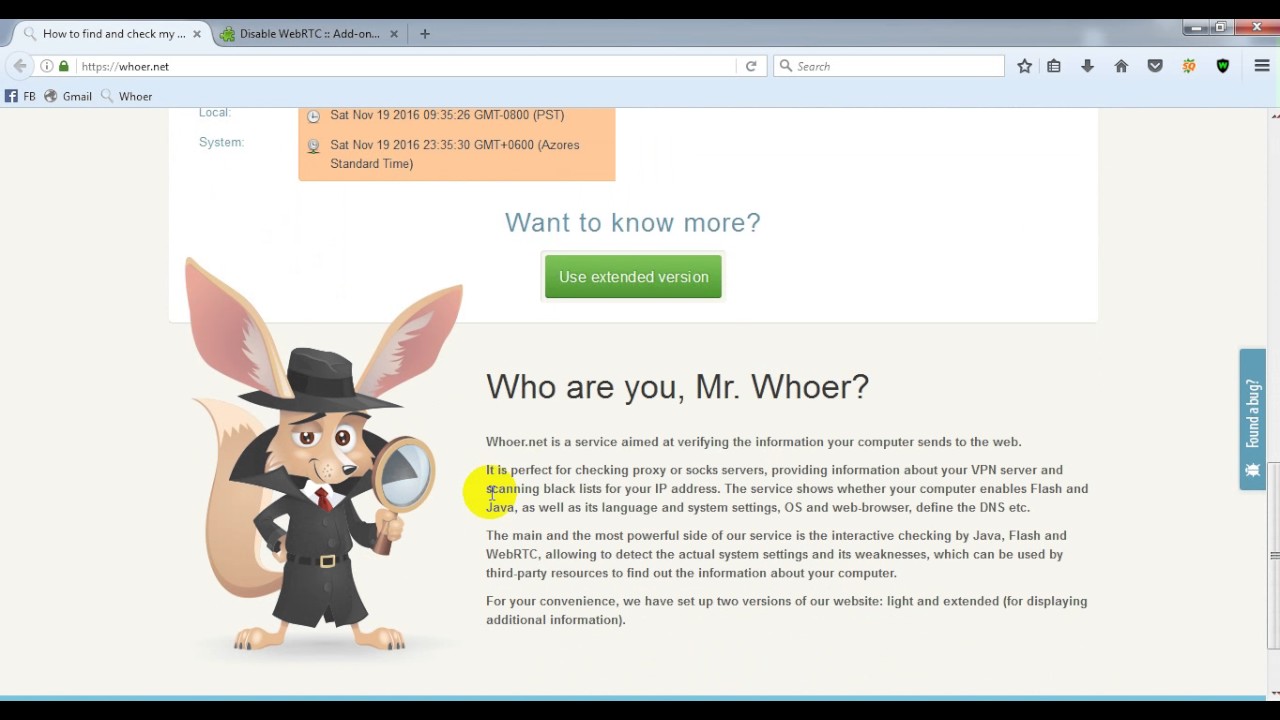Click the system time icon
The height and width of the screenshot is (720, 1280).
pos(313,146)
